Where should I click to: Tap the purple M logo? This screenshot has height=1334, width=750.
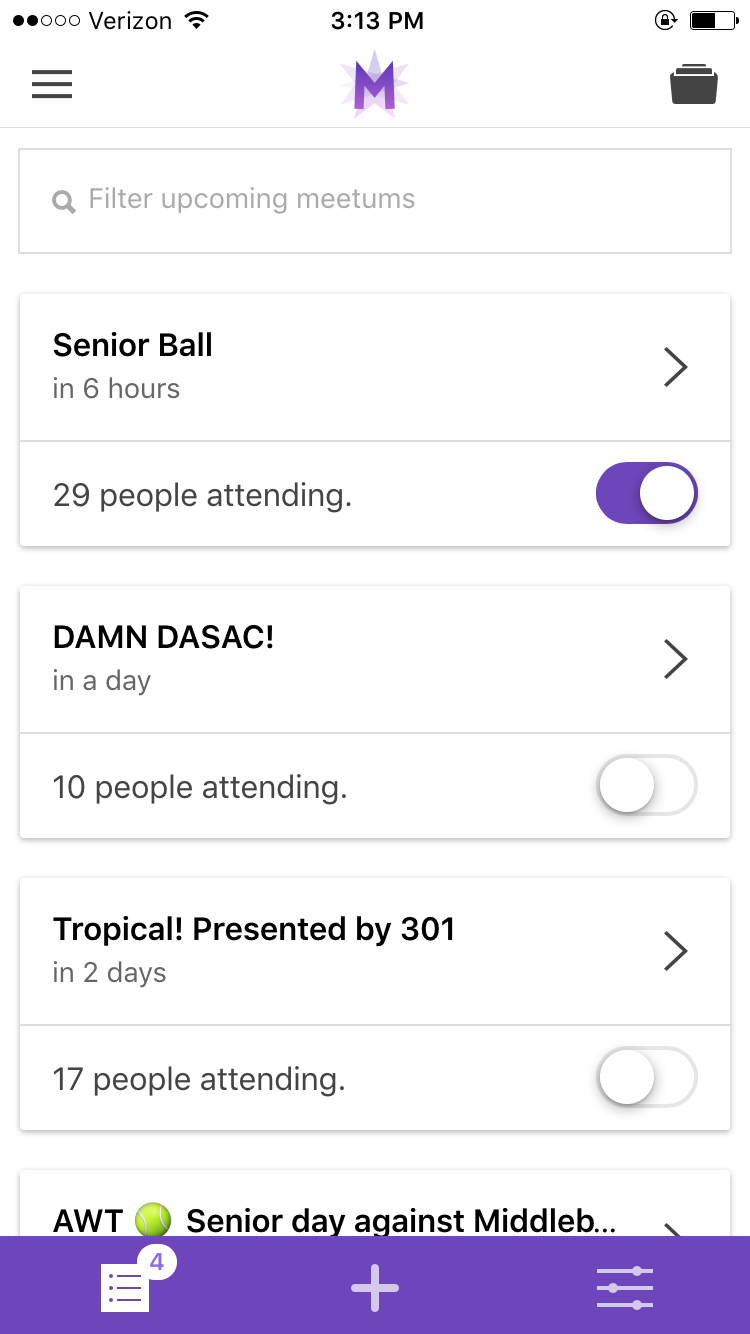point(375,85)
